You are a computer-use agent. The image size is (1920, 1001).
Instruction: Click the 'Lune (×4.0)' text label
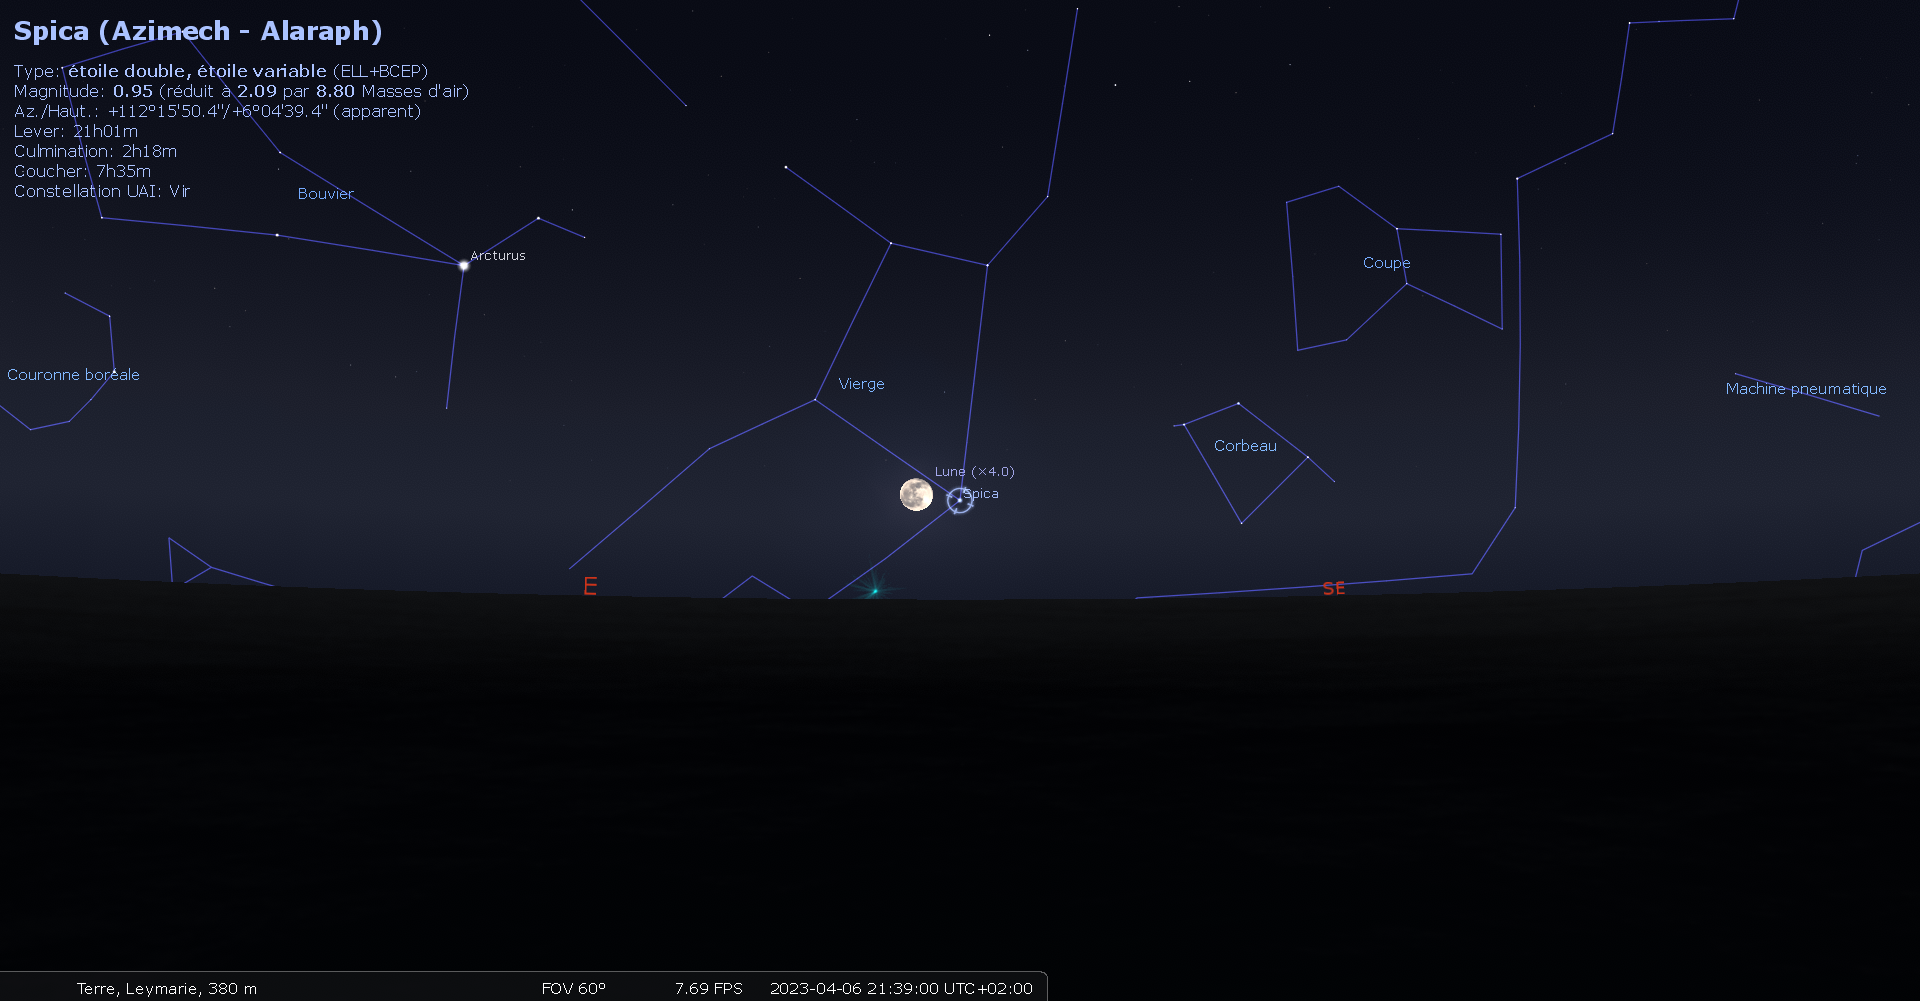[x=974, y=471]
